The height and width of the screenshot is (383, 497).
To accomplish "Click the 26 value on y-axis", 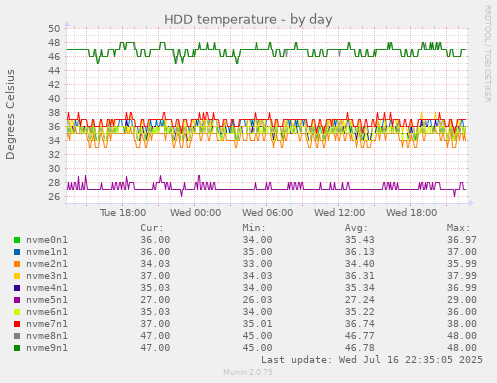I will click(54, 197).
